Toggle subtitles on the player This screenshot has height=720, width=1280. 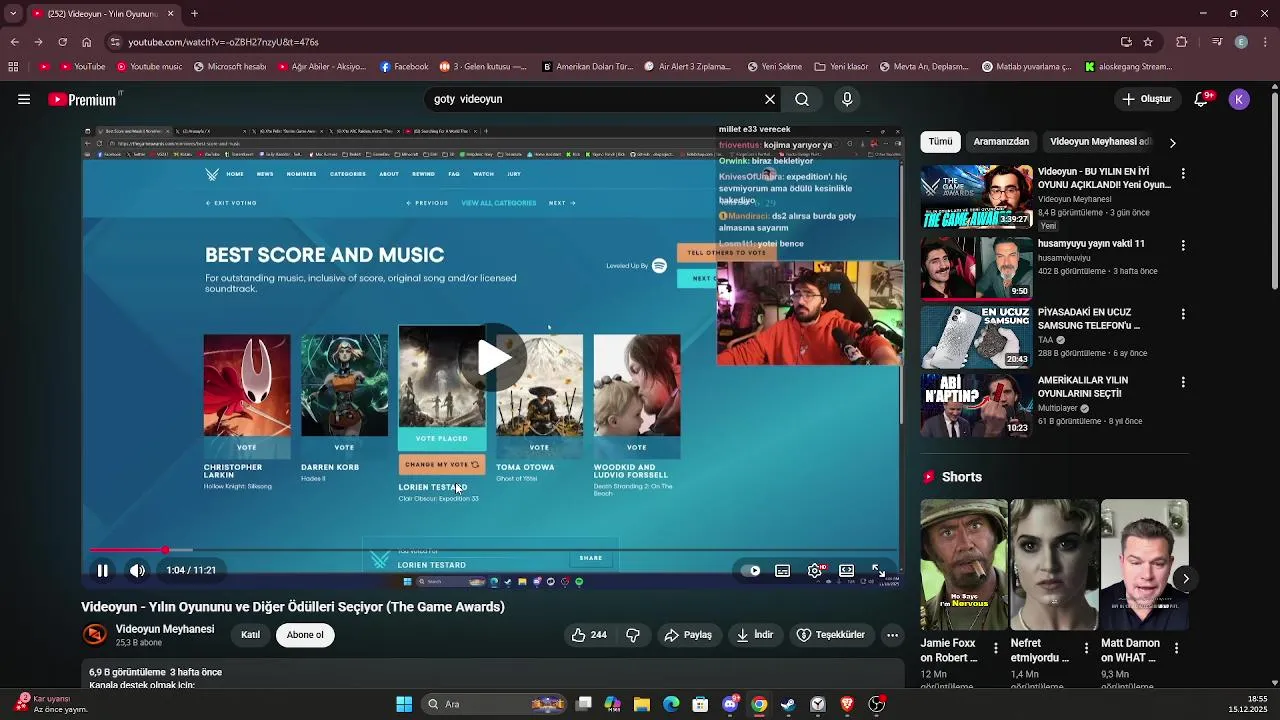(x=783, y=570)
